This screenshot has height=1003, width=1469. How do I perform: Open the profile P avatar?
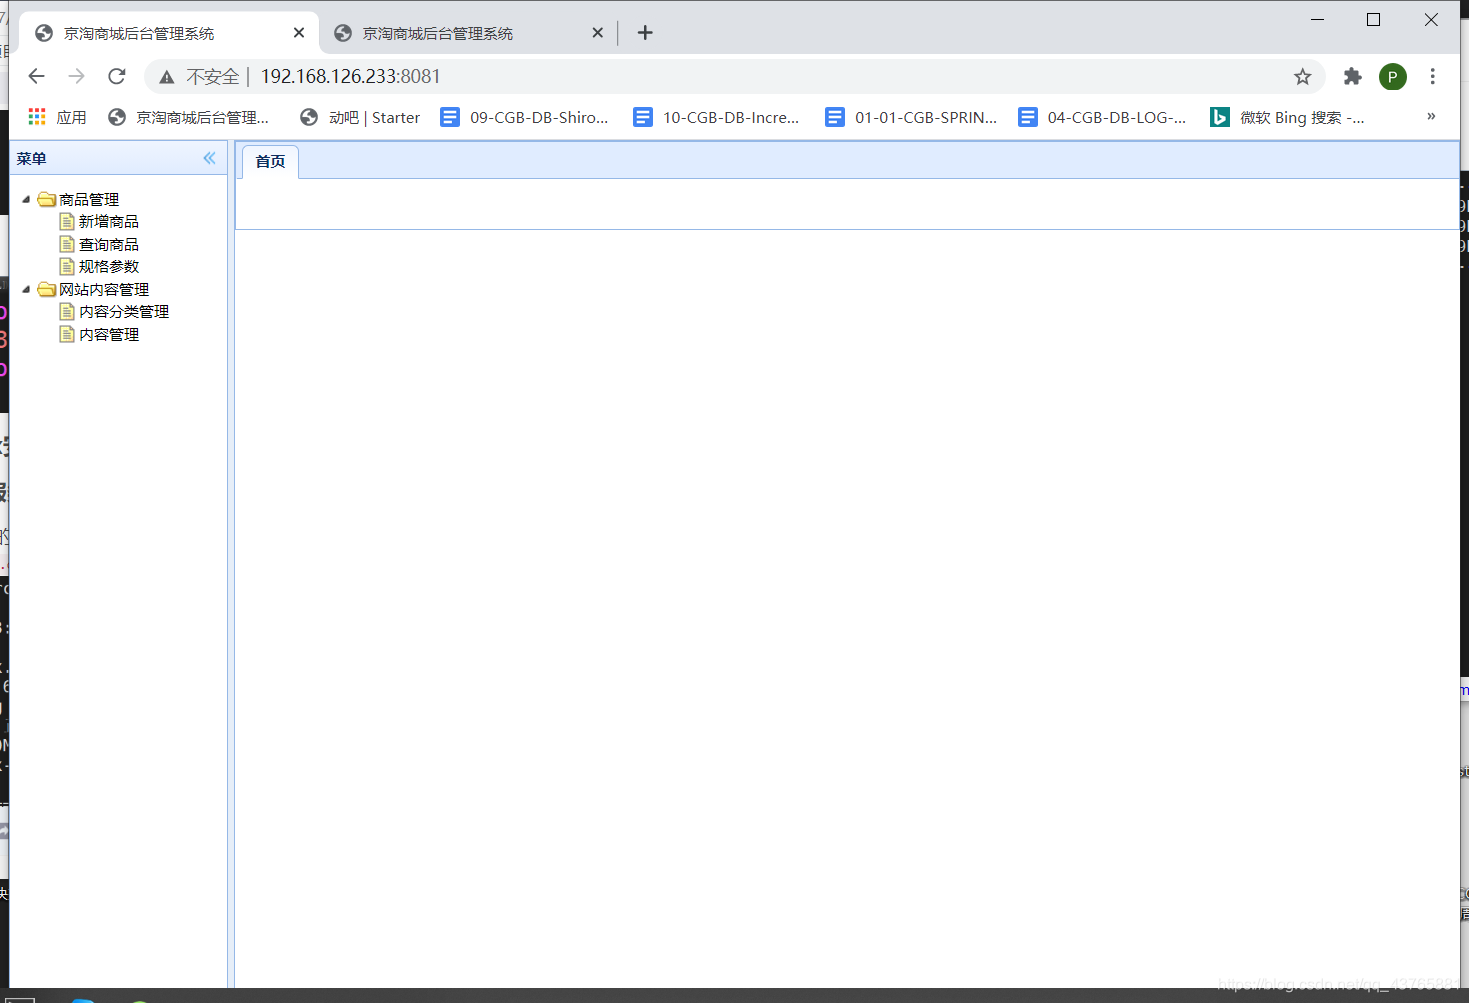coord(1392,76)
